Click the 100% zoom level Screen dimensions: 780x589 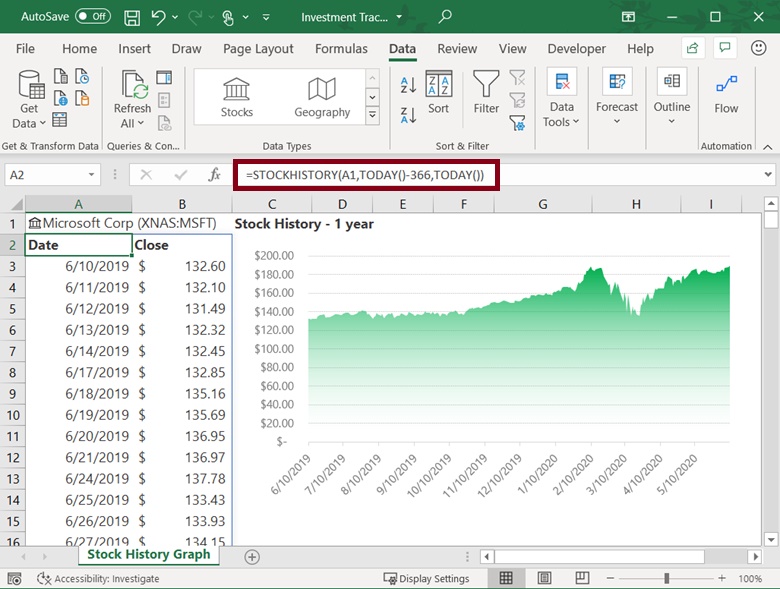pyautogui.click(x=750, y=579)
